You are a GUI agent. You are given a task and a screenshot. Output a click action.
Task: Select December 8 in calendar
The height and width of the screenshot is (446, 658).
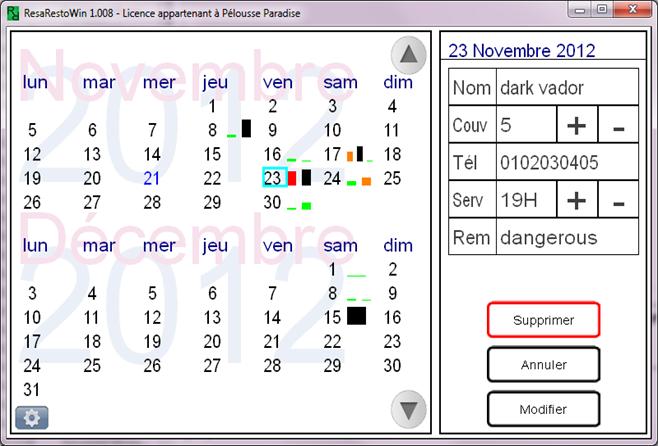[x=332, y=293]
